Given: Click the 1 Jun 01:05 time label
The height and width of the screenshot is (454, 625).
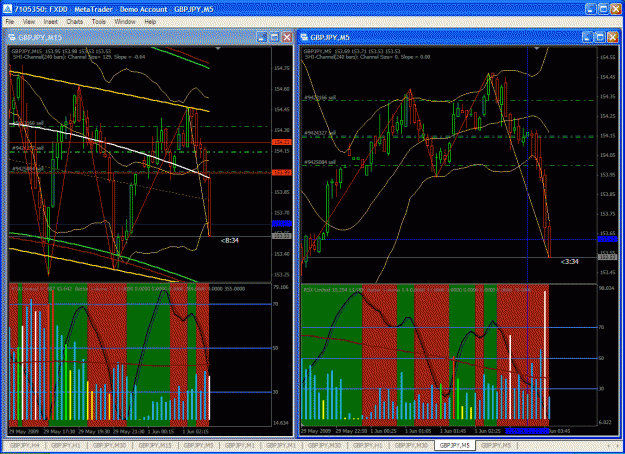Looking at the screenshot, I should click(420, 431).
